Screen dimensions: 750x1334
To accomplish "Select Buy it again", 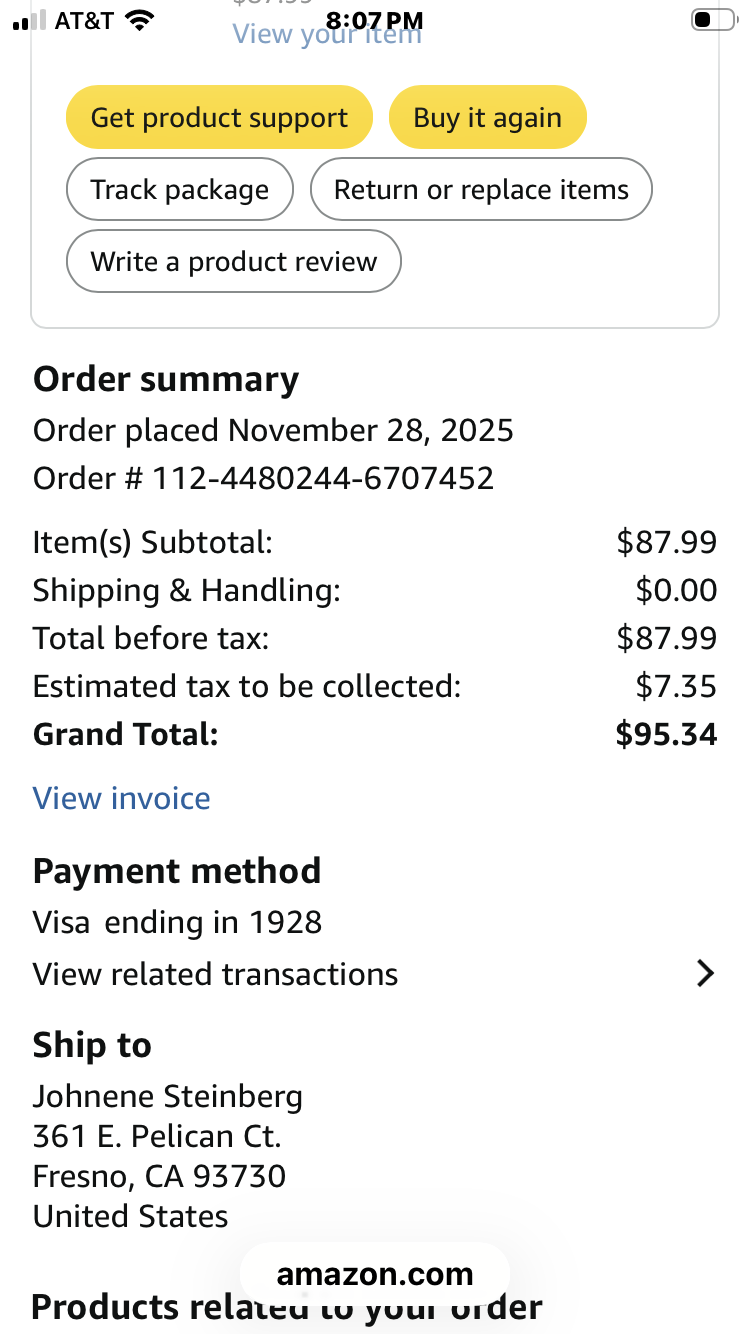I will coord(487,118).
